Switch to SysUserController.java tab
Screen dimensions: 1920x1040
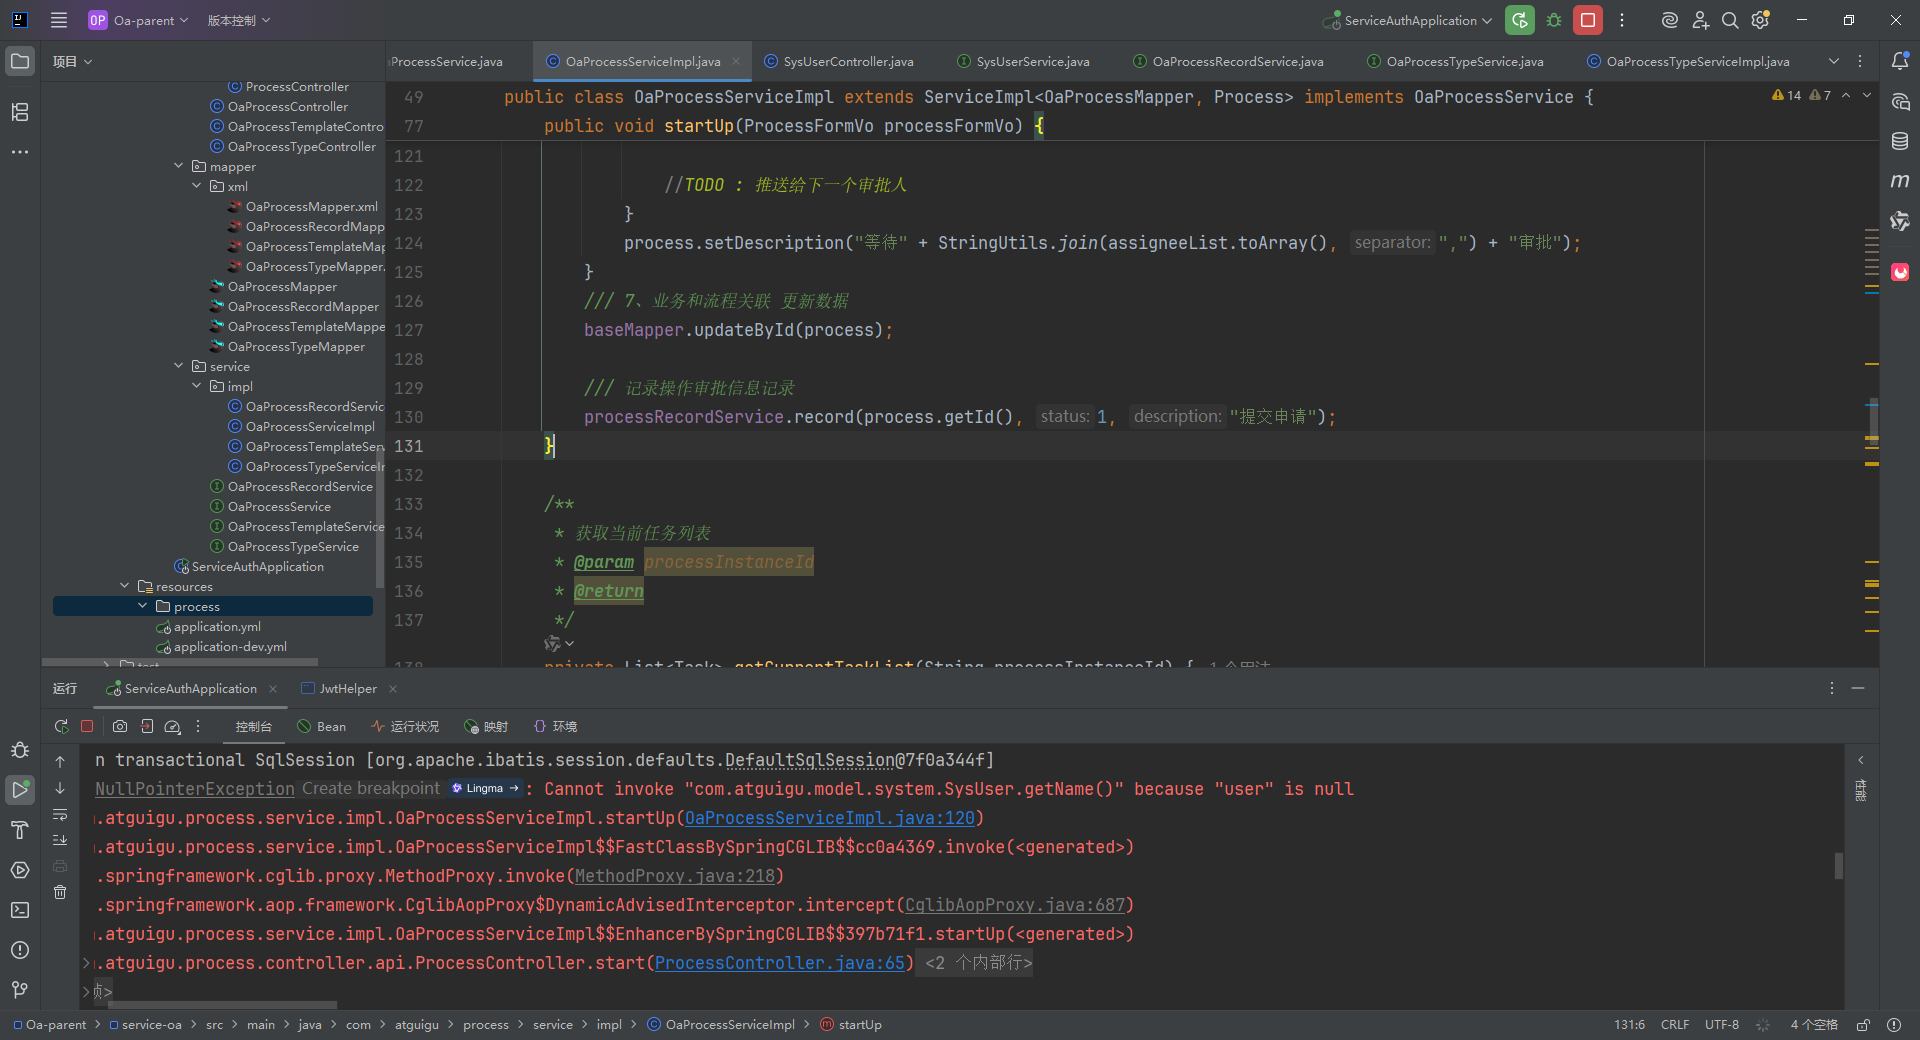click(x=839, y=61)
